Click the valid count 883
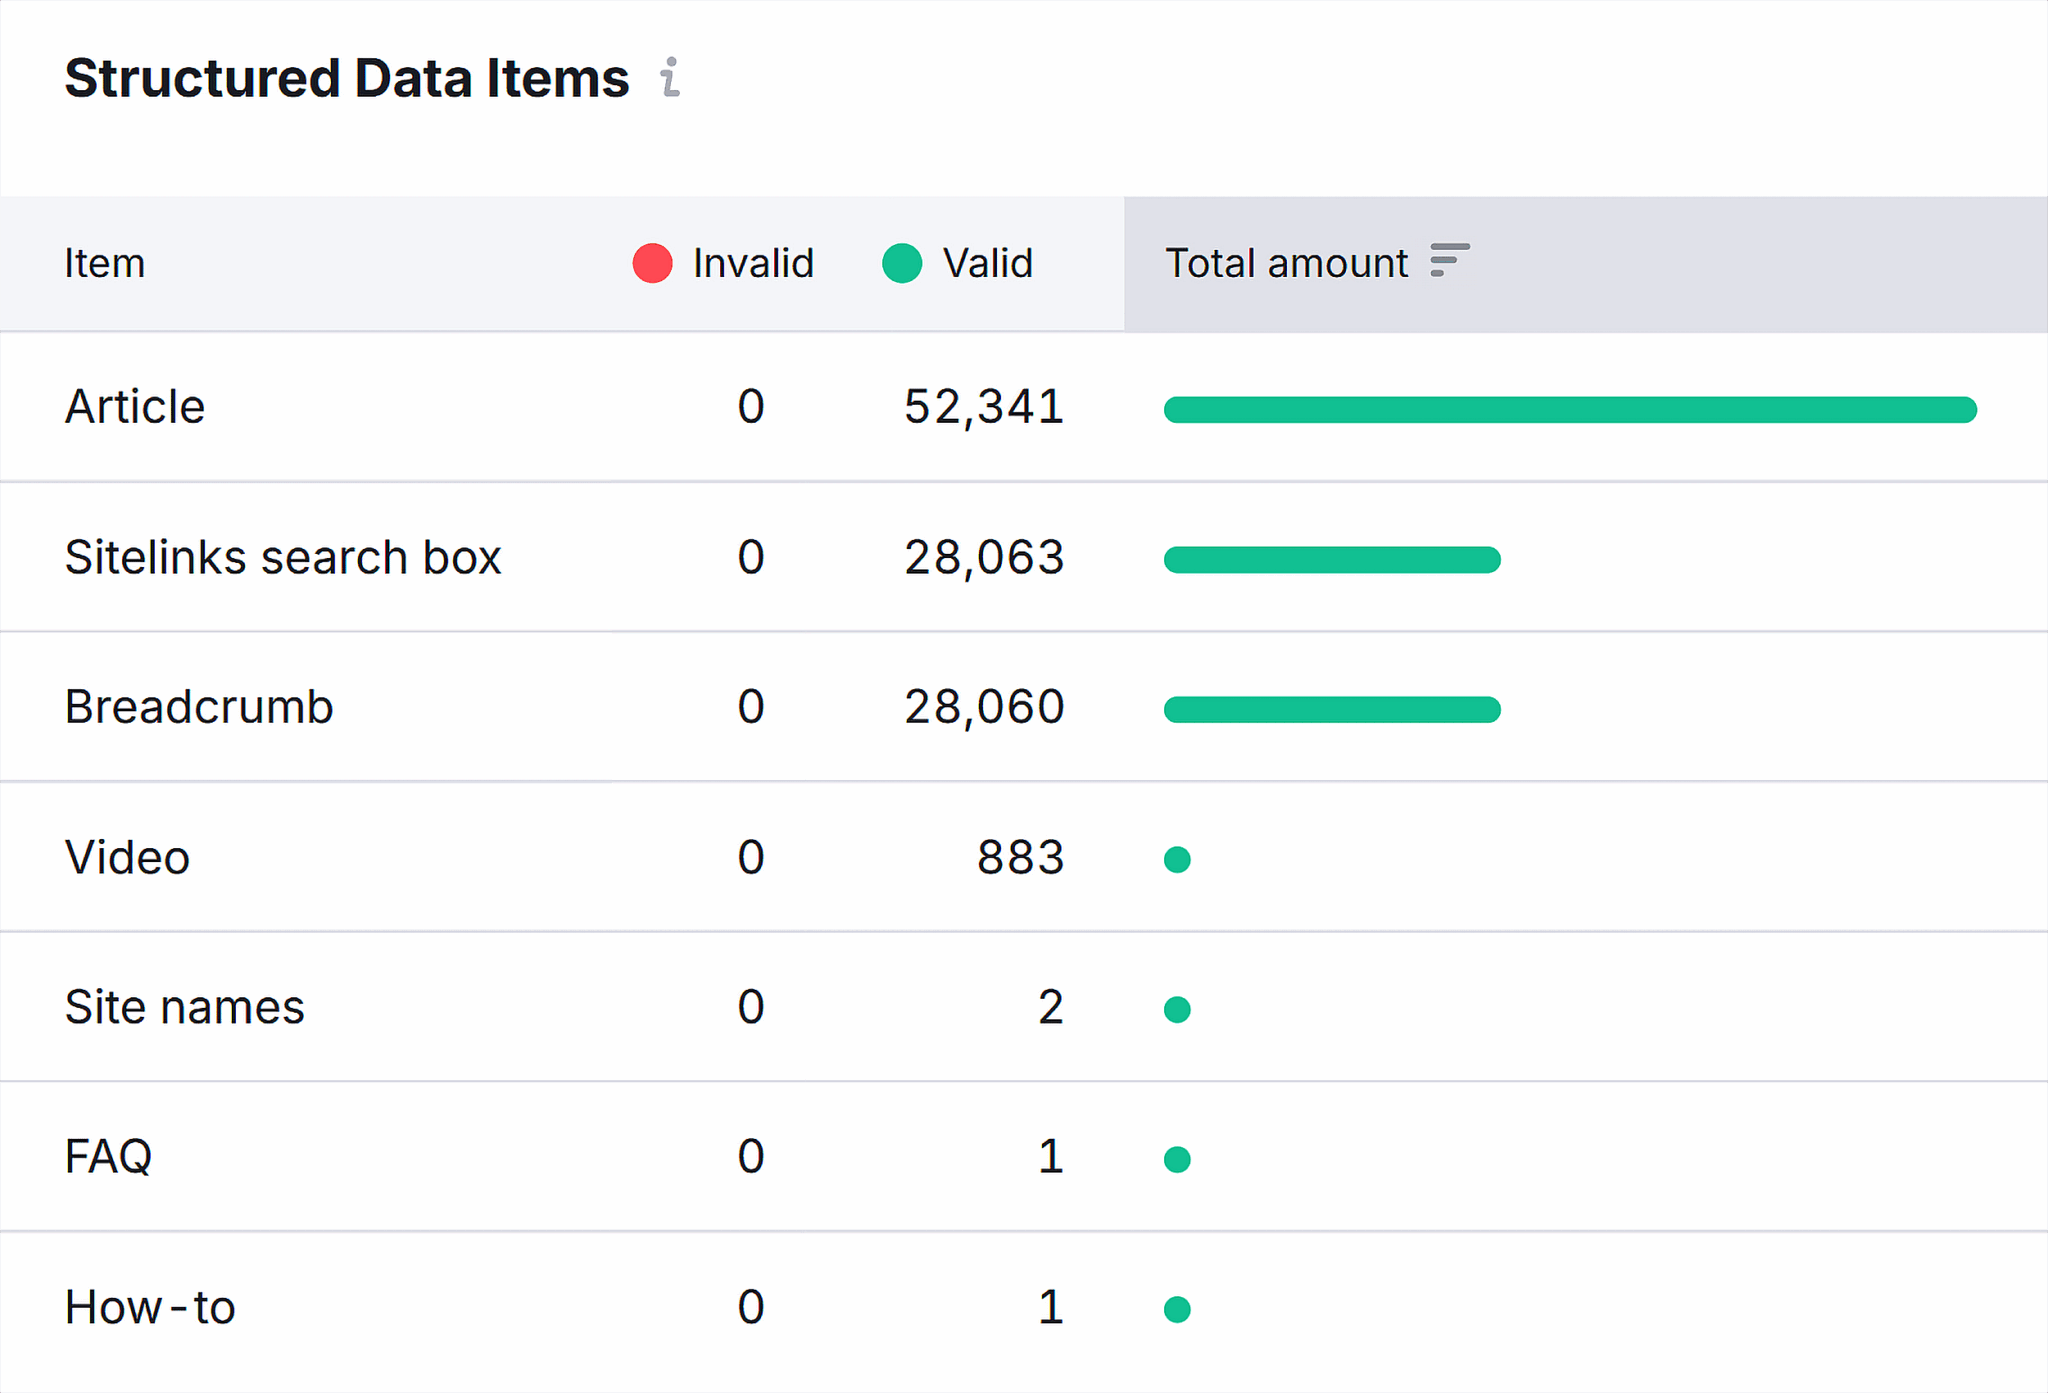 click(1020, 857)
